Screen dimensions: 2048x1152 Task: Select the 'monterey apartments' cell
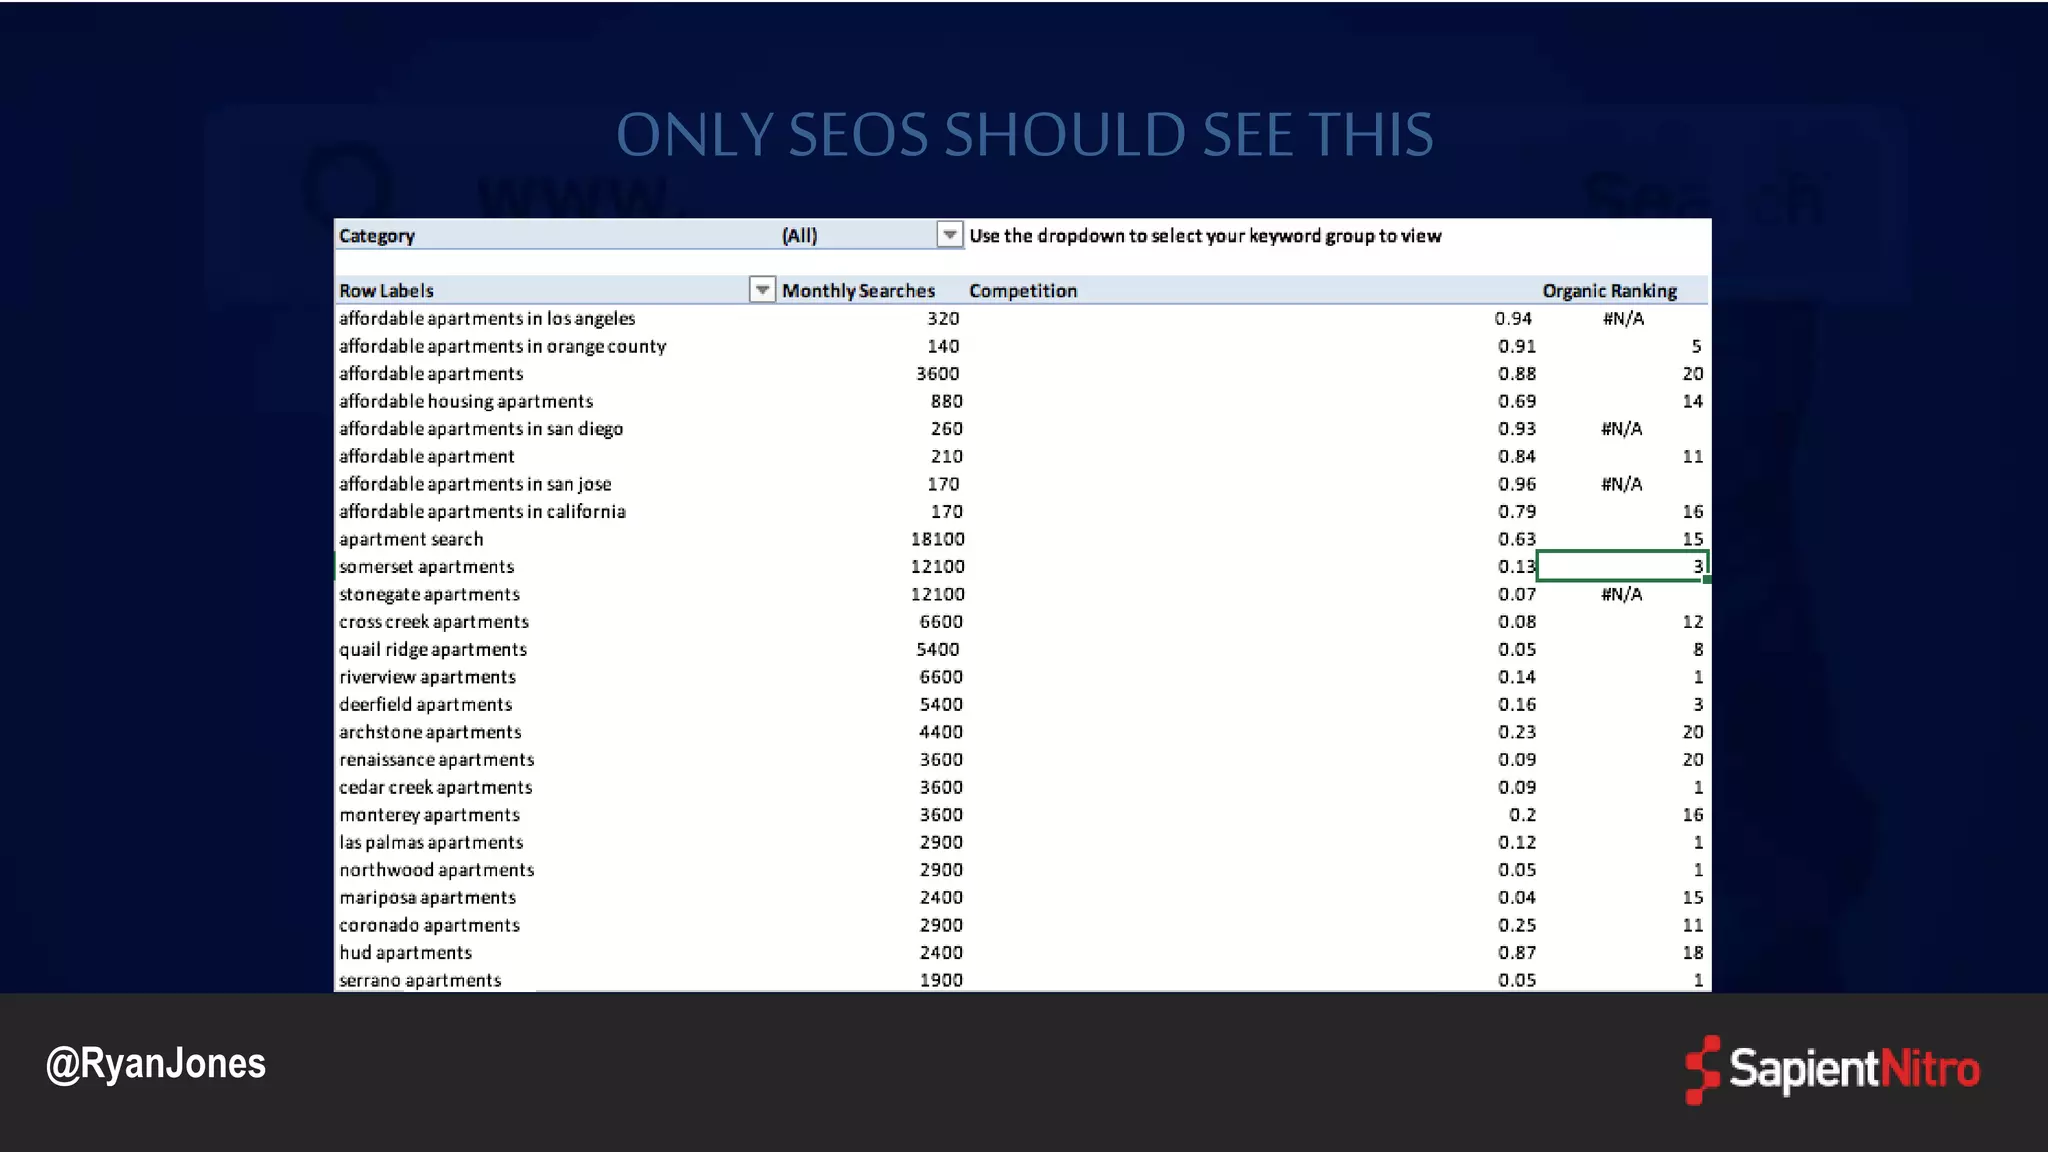coord(429,815)
